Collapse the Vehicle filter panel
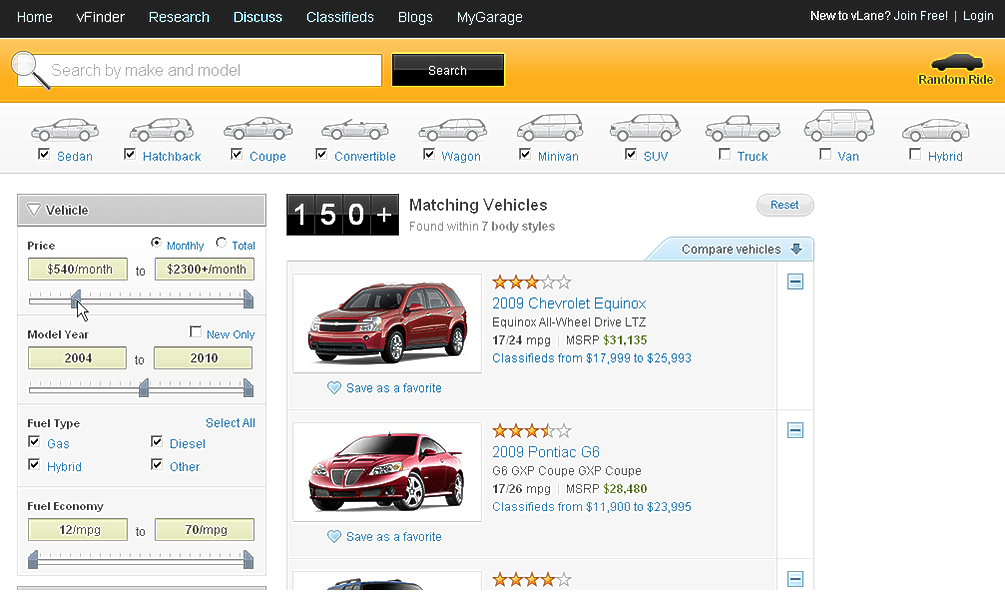1005x595 pixels. [x=34, y=210]
